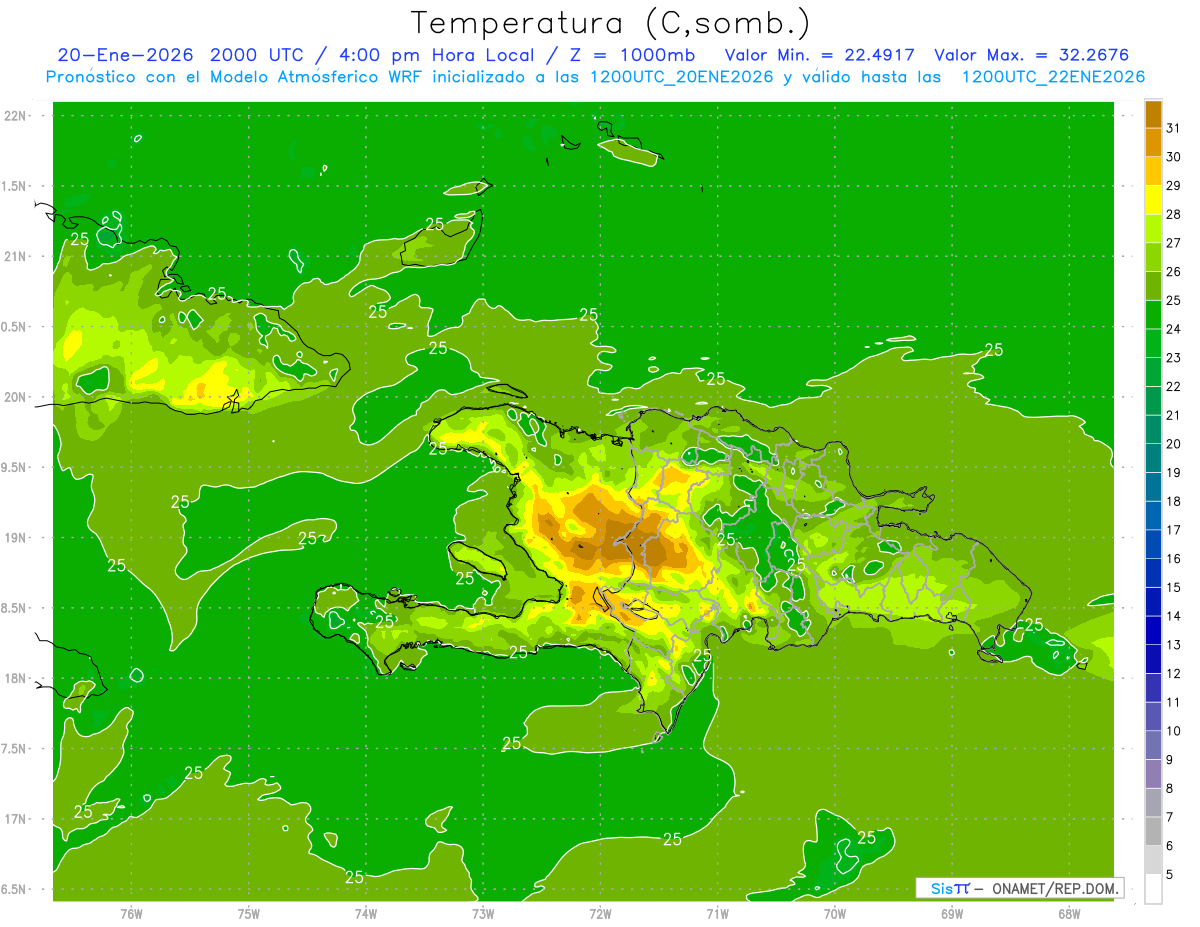Screen dimensions: 1200x927
Task: Click the '1200UTC_22ENE2026' valid-until time text
Action: [x=1053, y=77]
